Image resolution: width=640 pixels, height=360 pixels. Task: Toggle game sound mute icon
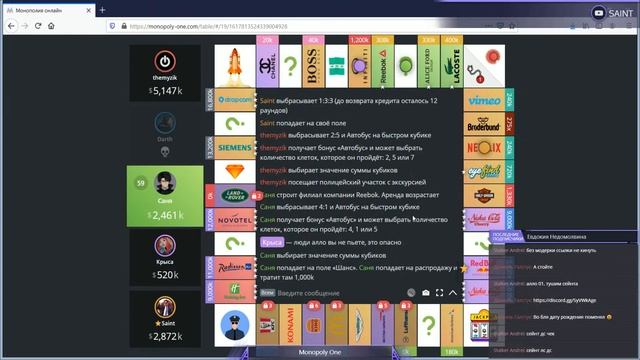click(411, 293)
